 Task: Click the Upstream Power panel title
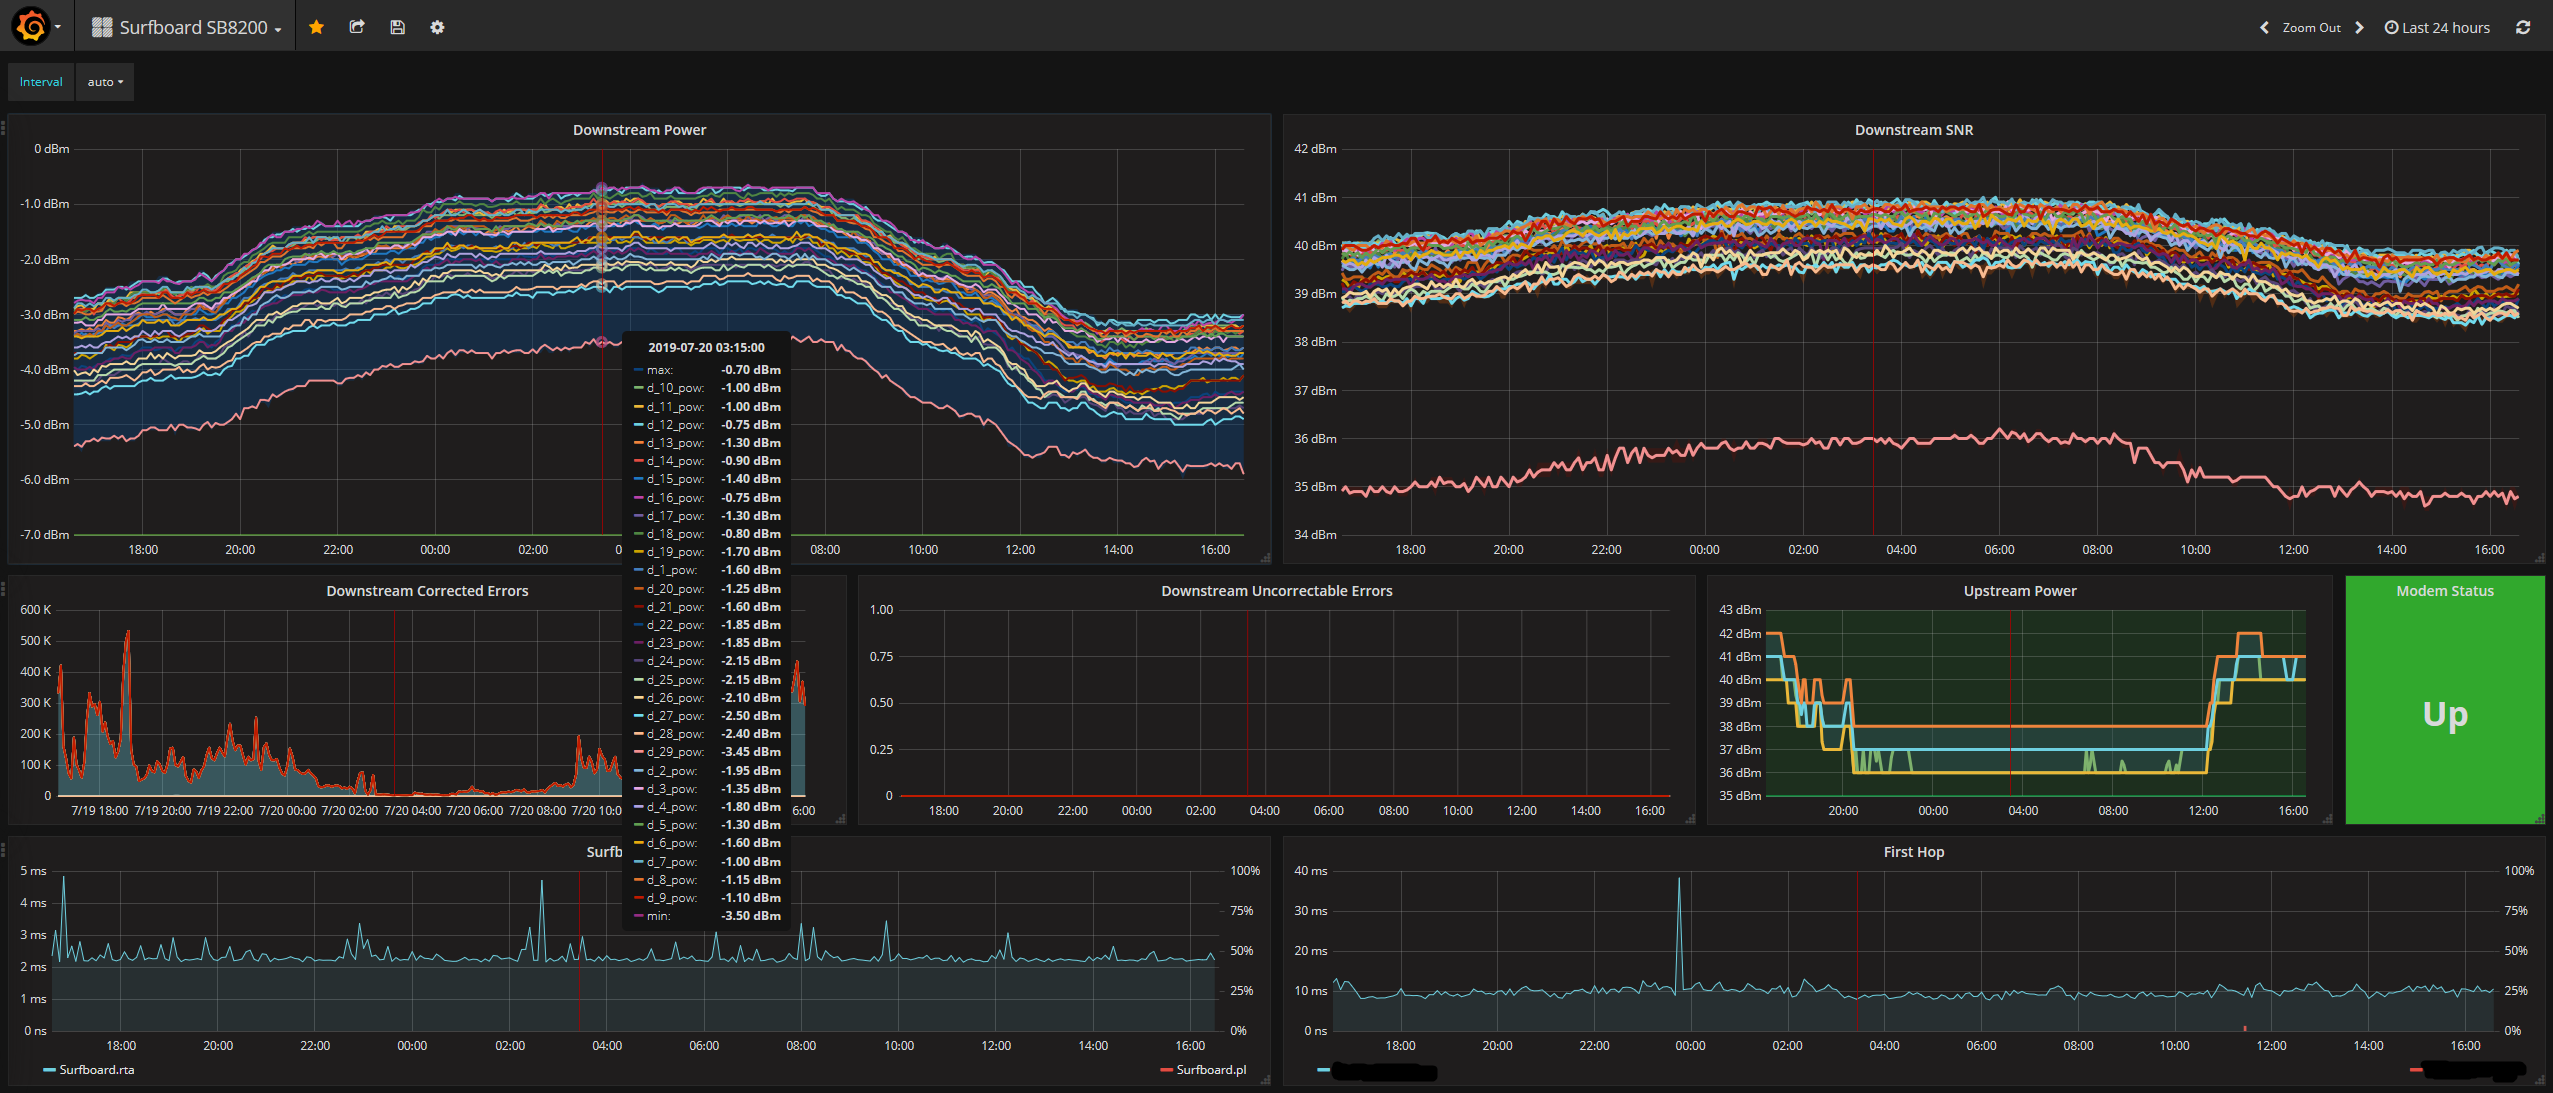(x=2019, y=591)
